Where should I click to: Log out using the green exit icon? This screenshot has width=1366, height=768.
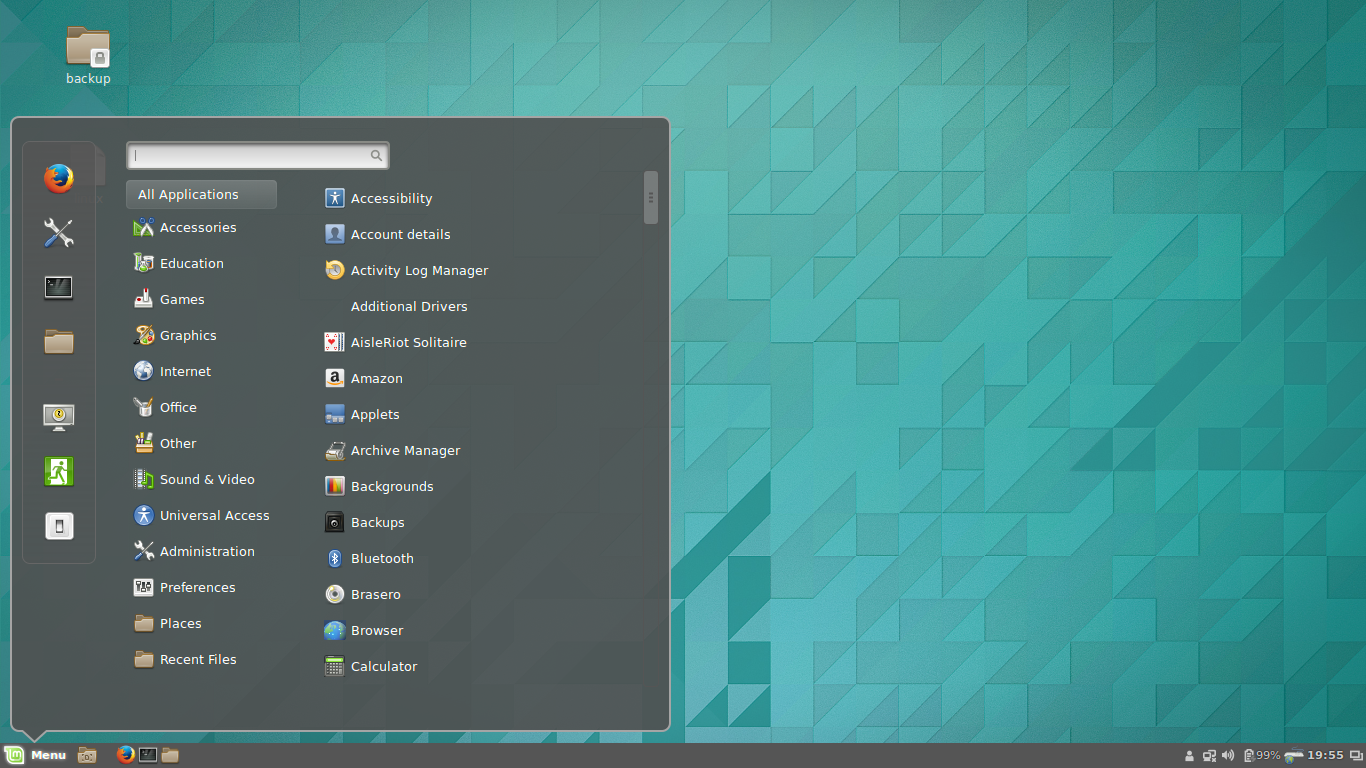click(58, 471)
